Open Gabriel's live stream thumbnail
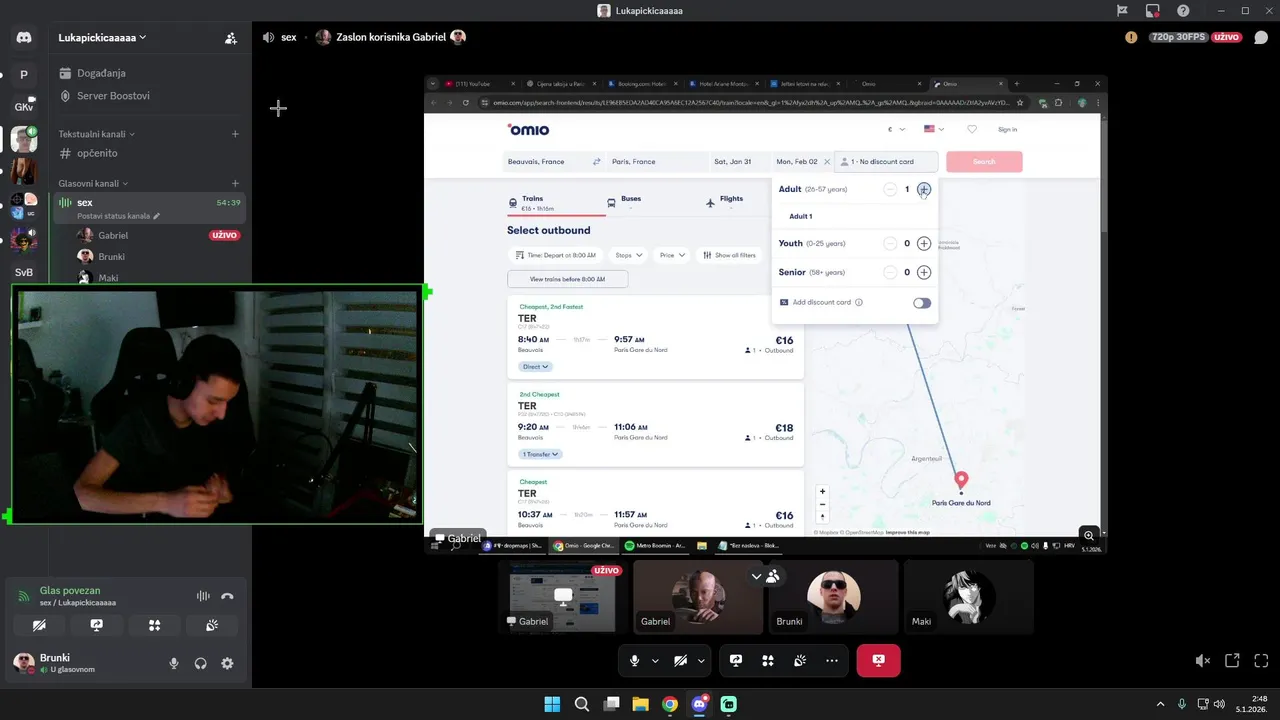Viewport: 1280px width, 720px height. pos(563,596)
